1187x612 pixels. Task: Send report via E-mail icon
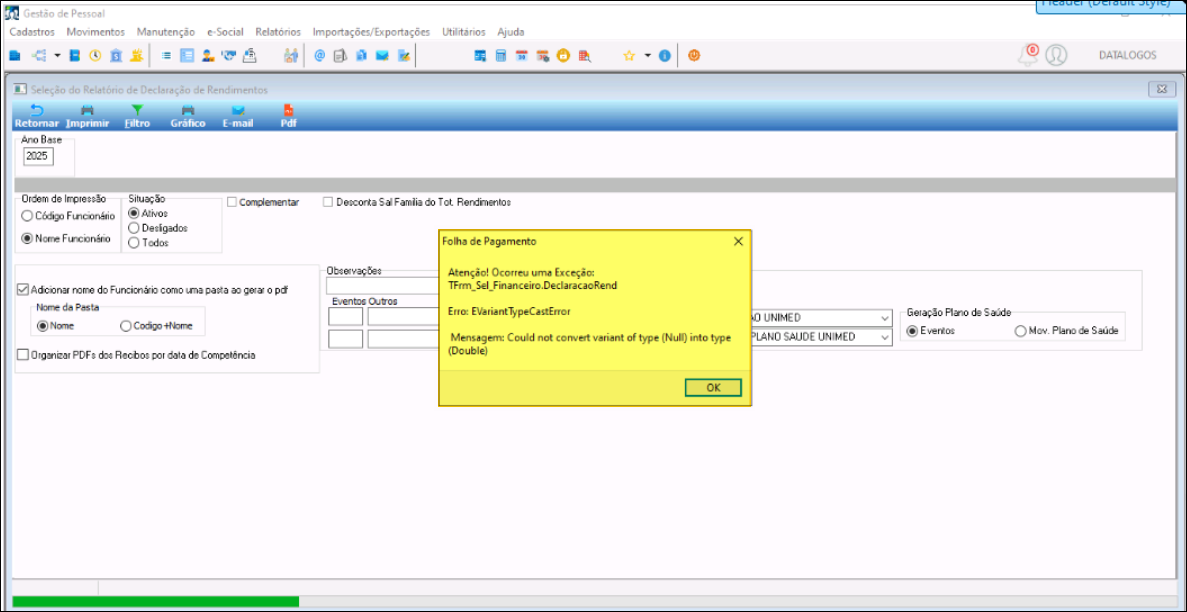point(237,111)
